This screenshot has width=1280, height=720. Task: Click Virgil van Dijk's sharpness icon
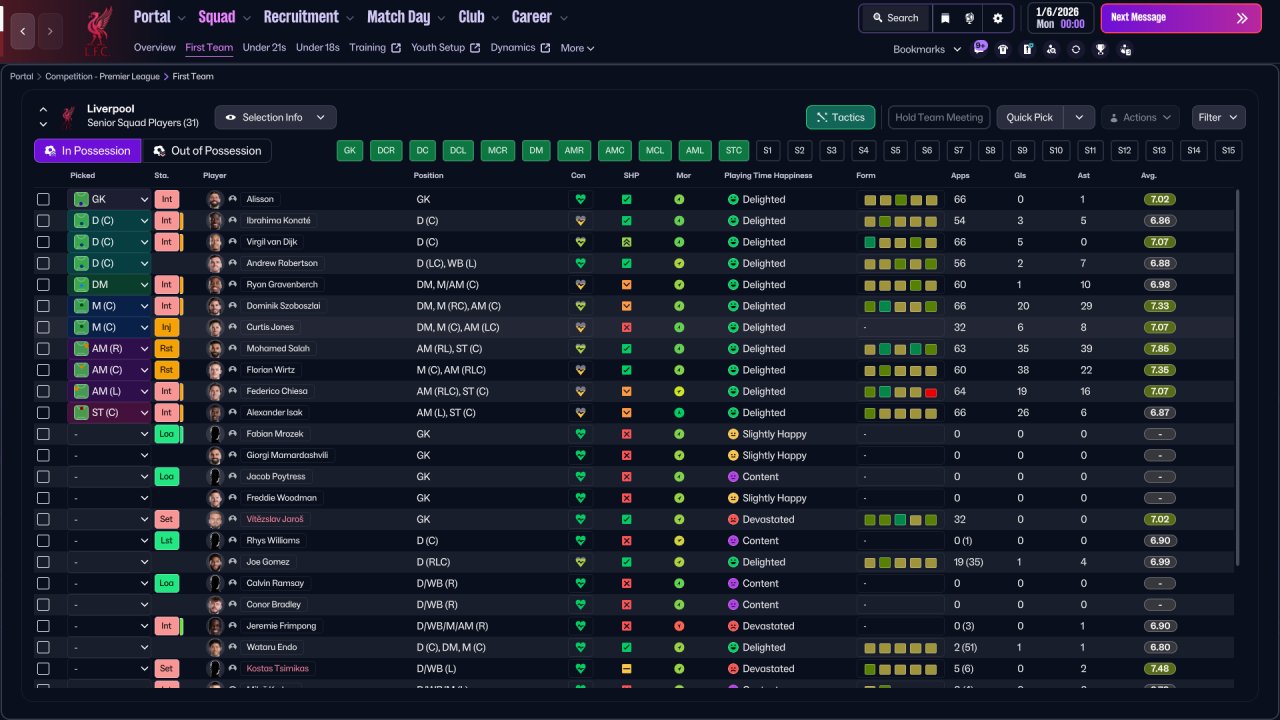626,242
